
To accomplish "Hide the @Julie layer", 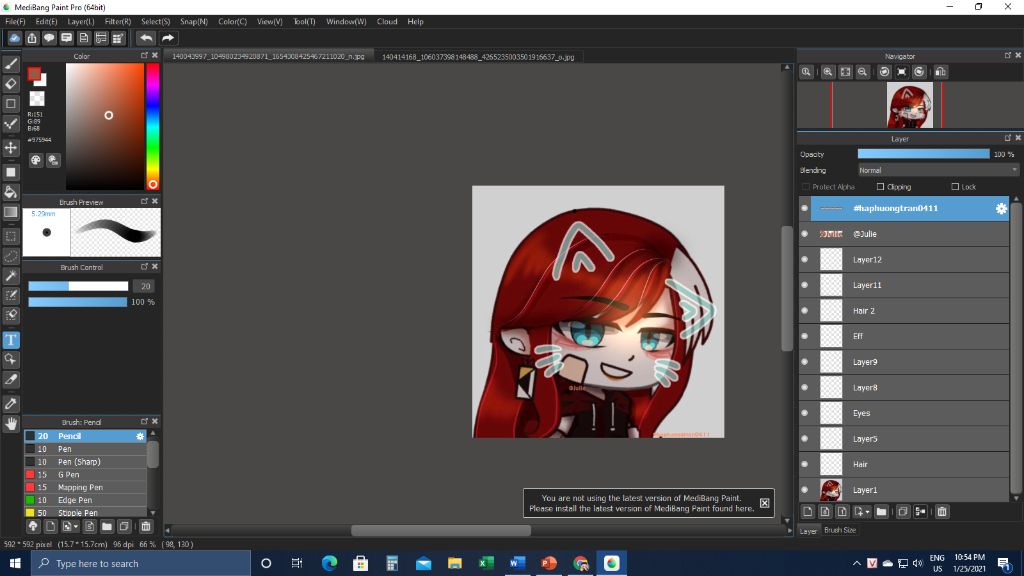I will pyautogui.click(x=805, y=234).
